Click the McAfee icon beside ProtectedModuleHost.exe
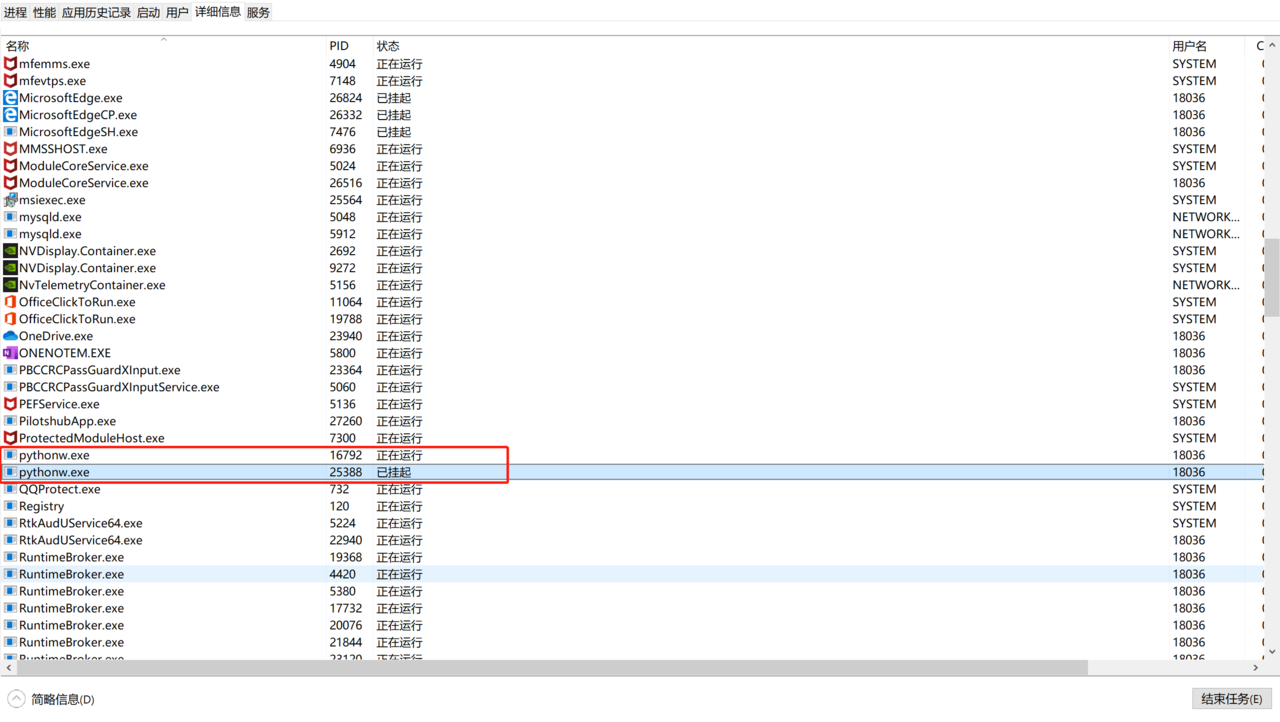 tap(10, 438)
